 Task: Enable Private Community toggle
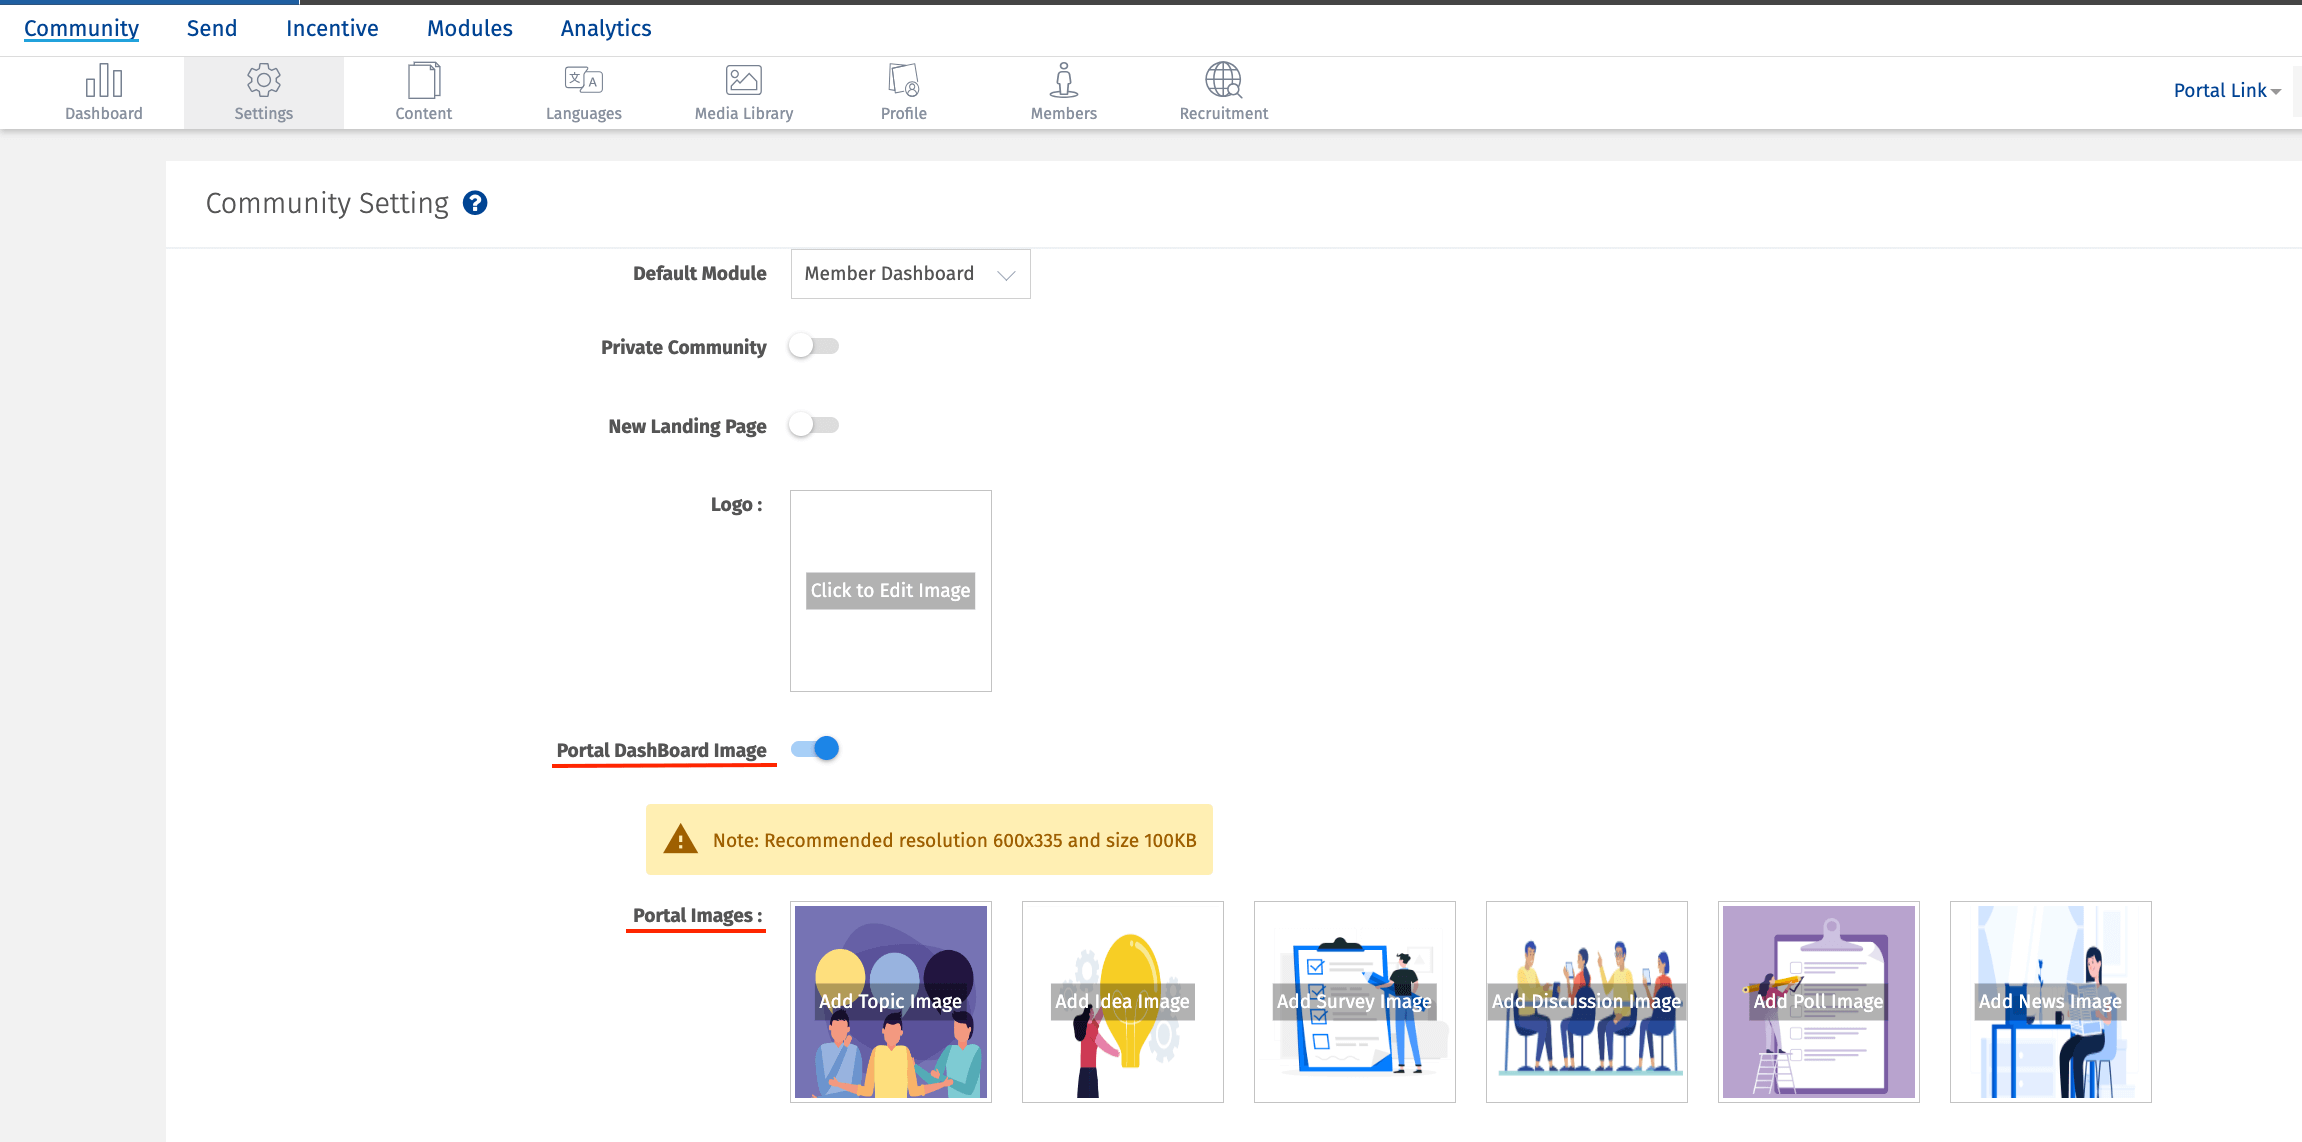pyautogui.click(x=813, y=346)
